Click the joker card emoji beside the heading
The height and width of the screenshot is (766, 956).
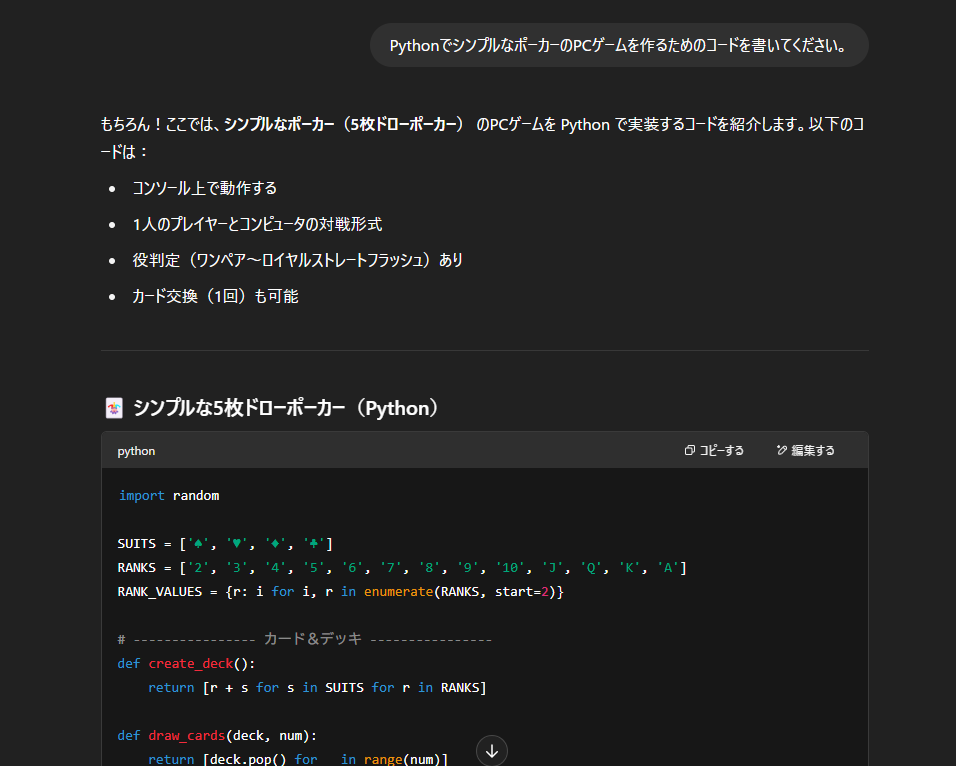114,408
